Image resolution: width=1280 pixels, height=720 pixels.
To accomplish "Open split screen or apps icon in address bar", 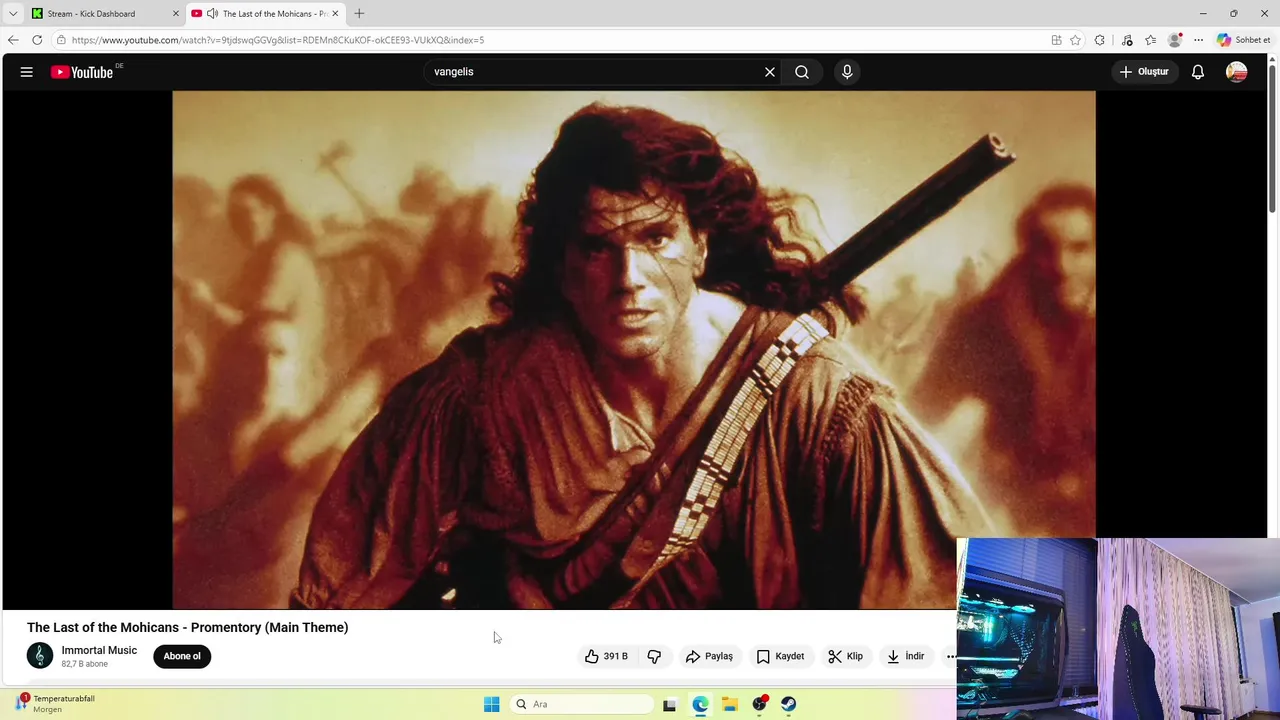I will 1056,40.
